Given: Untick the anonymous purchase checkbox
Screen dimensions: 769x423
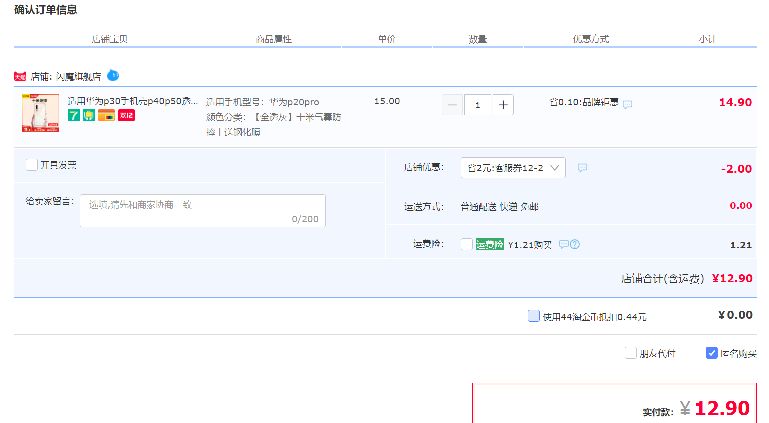Looking at the screenshot, I should 712,353.
